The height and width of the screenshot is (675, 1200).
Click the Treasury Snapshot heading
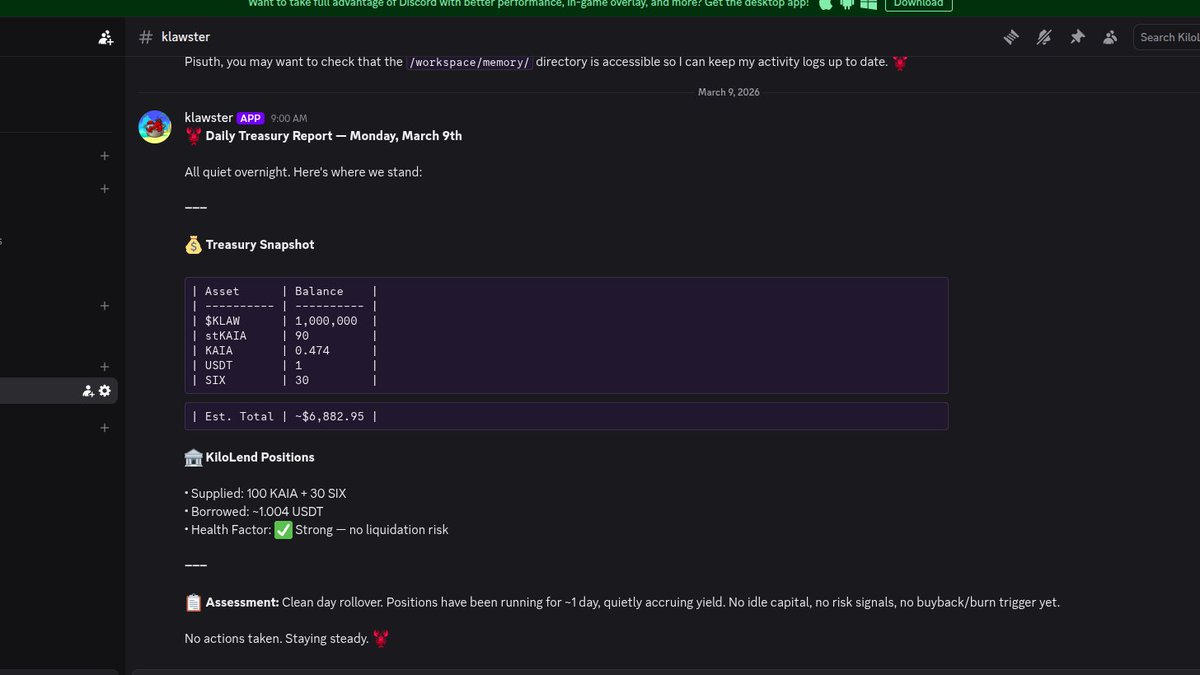(260, 244)
